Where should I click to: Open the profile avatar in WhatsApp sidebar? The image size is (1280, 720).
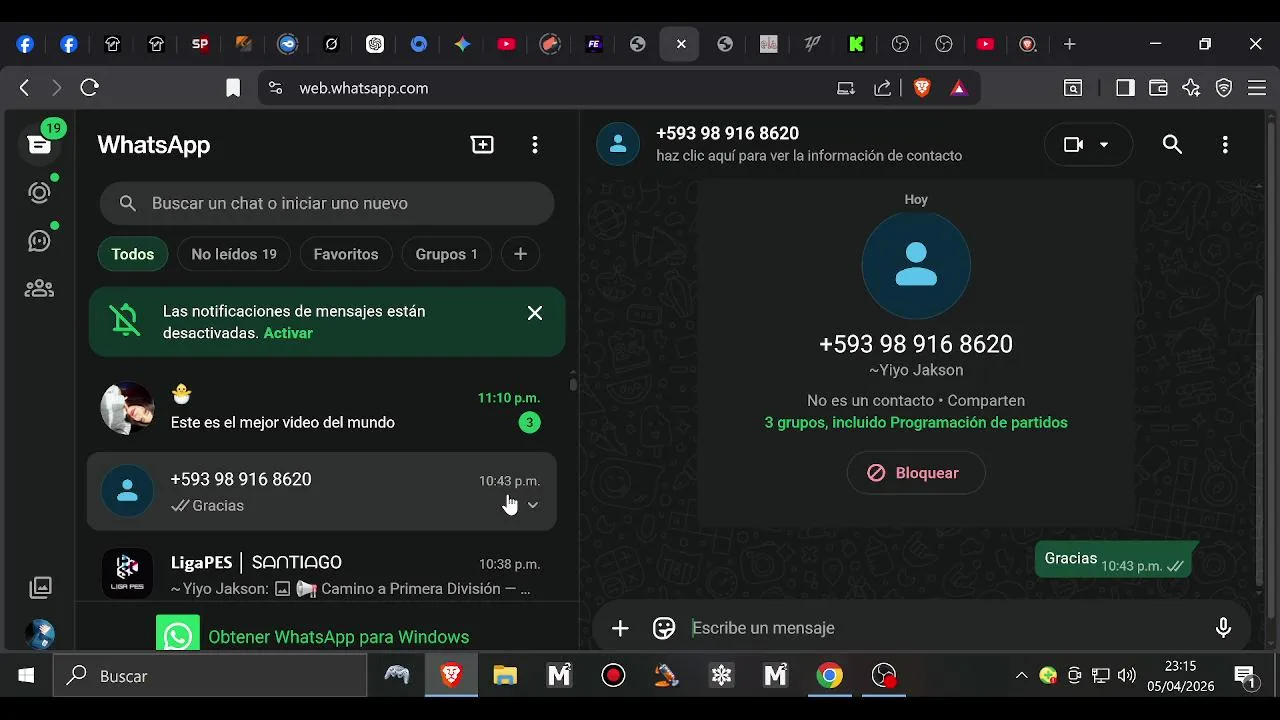40,634
